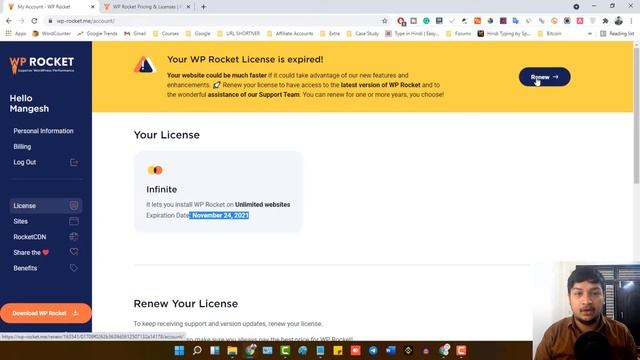The image size is (640, 360).
Task: Open a new browser tab
Action: [x=203, y=7]
